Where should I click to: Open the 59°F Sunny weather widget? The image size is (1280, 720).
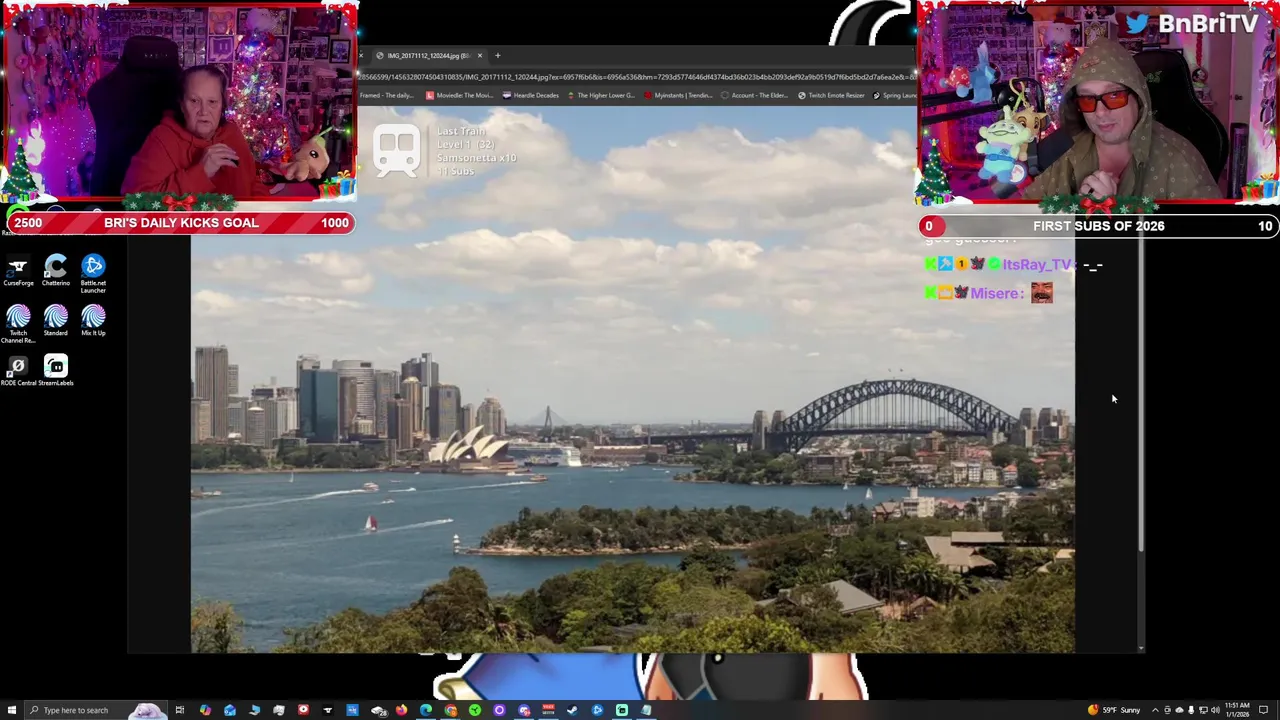[1114, 710]
